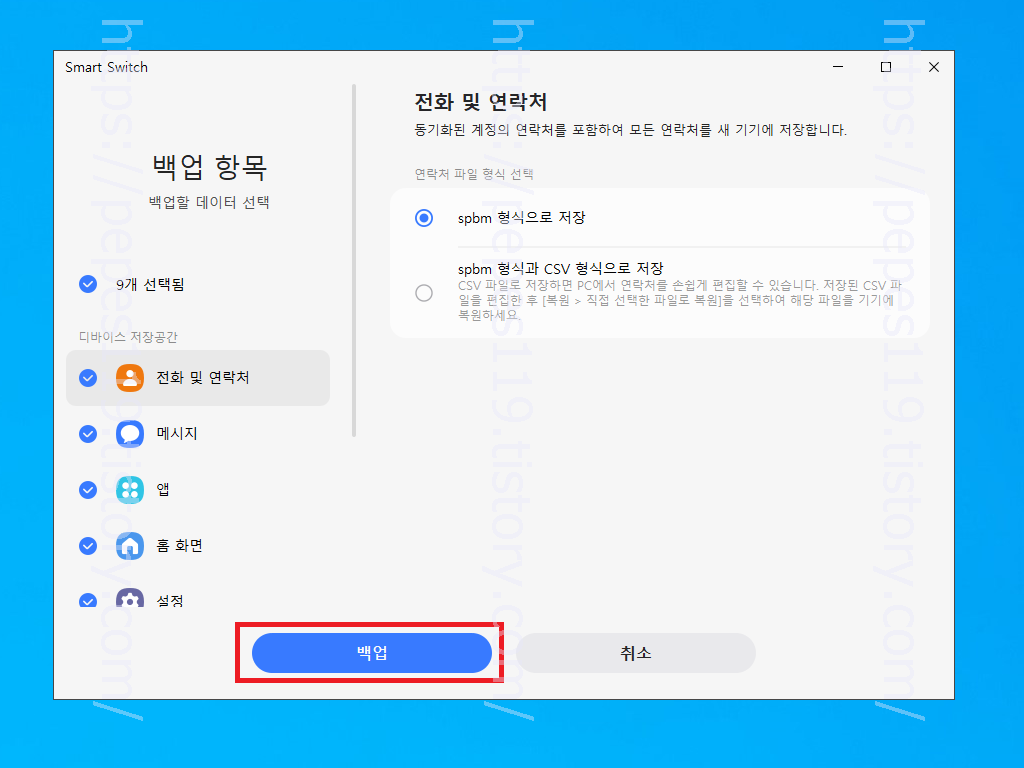Click the Home screen house icon
Screen dimensions: 1024x768
click(x=130, y=546)
